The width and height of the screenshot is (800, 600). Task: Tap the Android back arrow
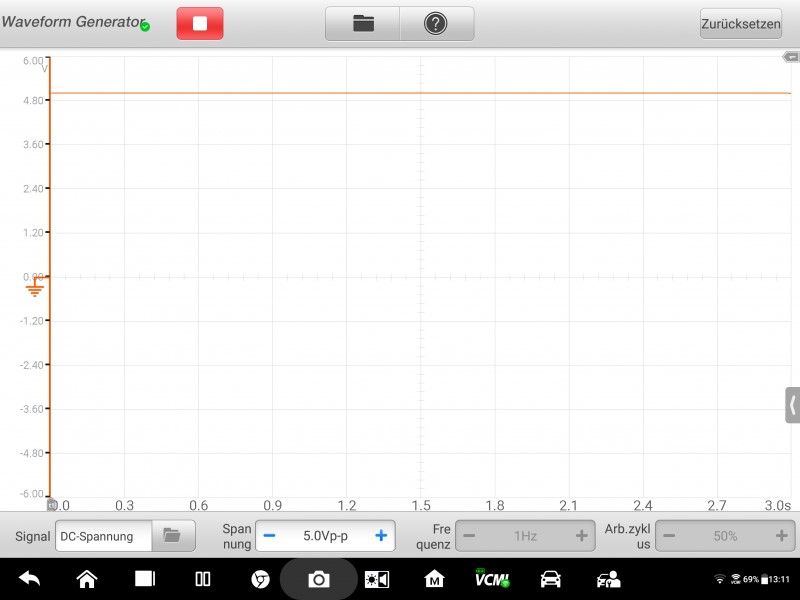pos(30,579)
